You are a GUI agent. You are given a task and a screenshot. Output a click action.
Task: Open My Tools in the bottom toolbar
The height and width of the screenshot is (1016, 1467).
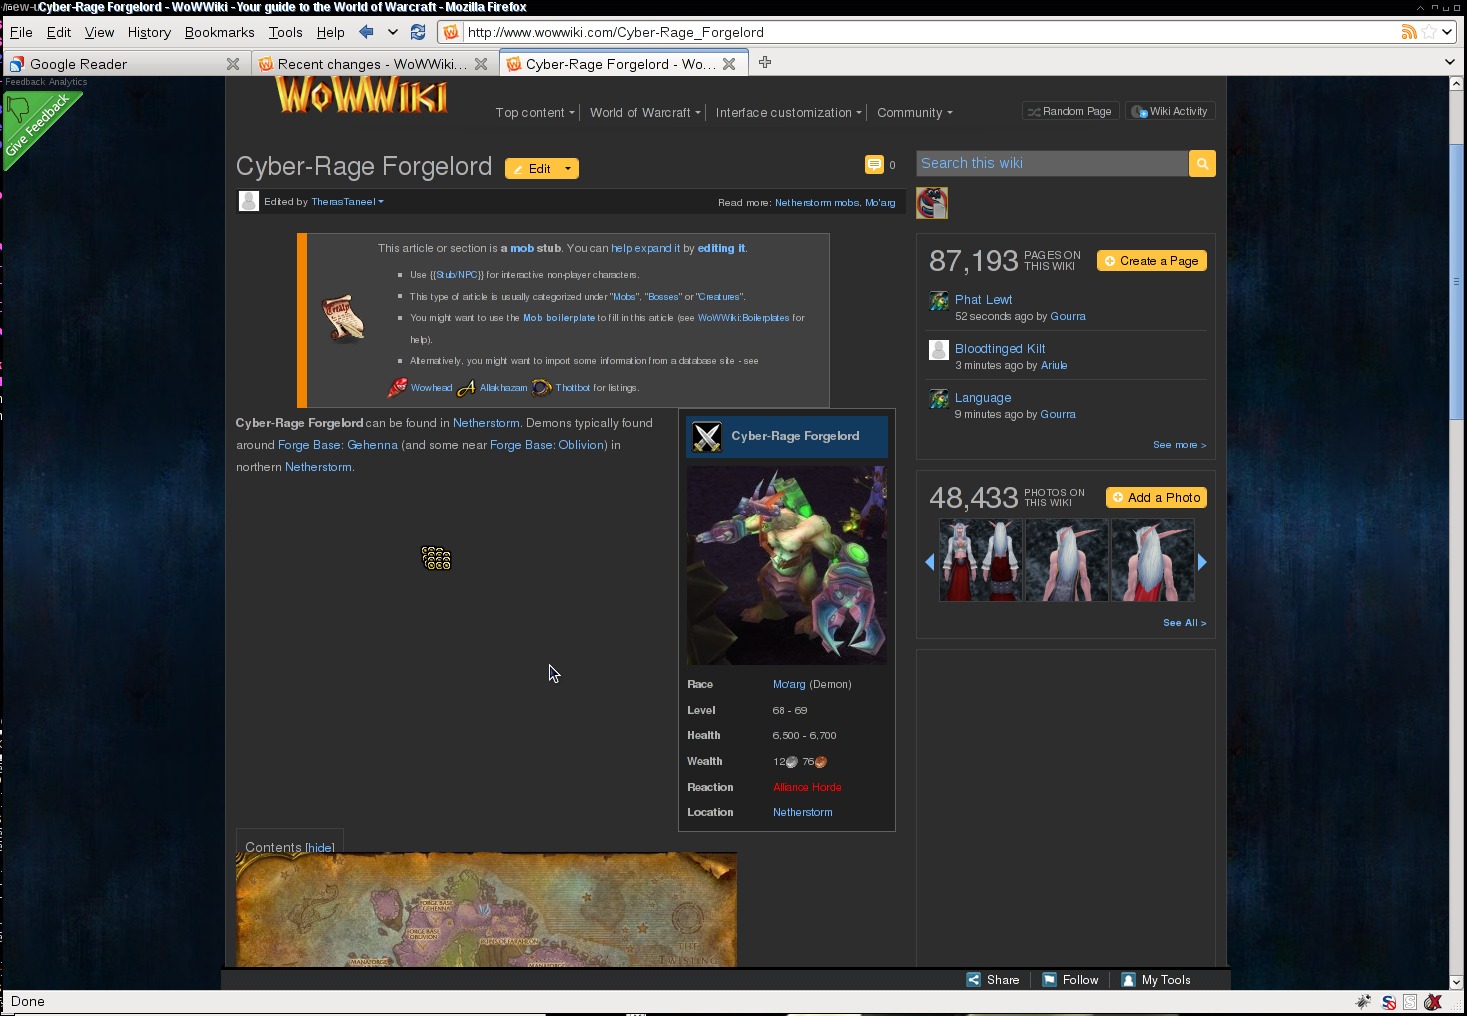1156,980
